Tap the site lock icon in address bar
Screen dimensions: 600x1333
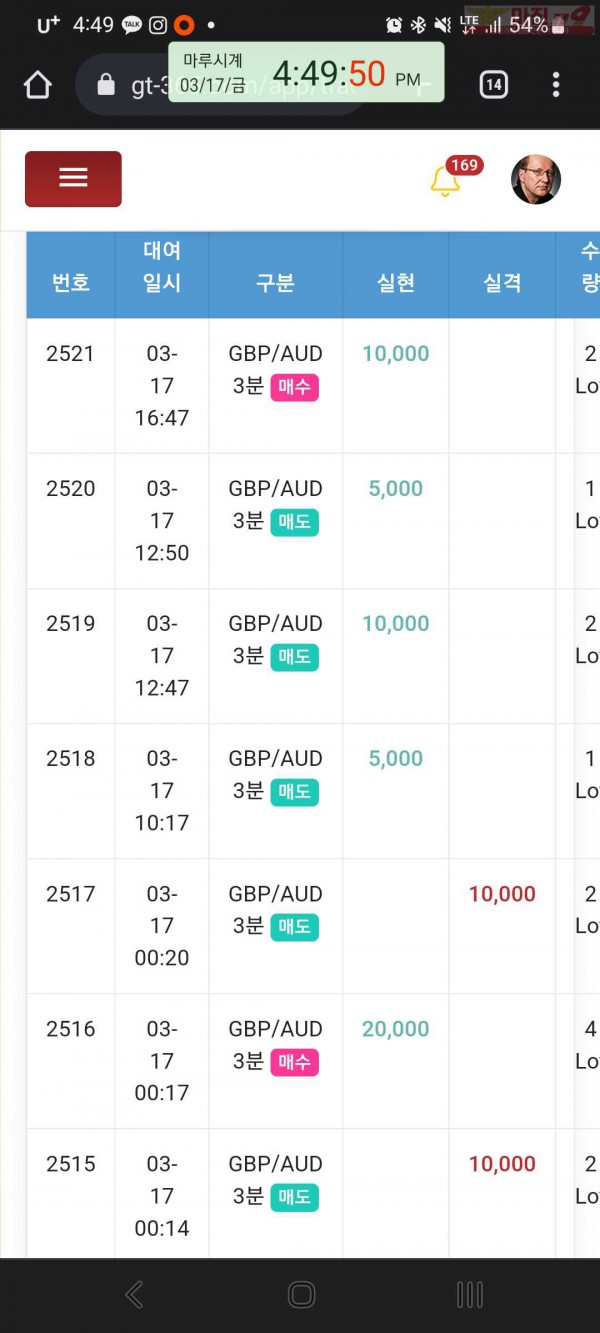pyautogui.click(x=106, y=86)
